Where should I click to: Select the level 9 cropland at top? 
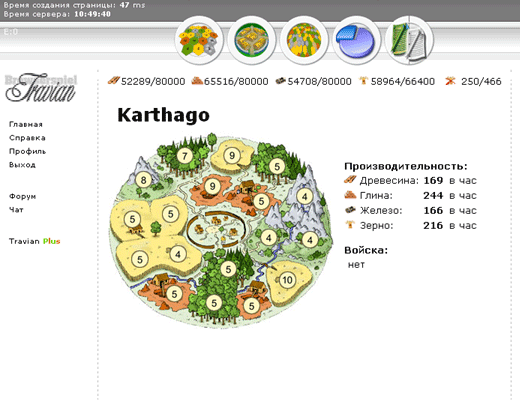point(232,155)
